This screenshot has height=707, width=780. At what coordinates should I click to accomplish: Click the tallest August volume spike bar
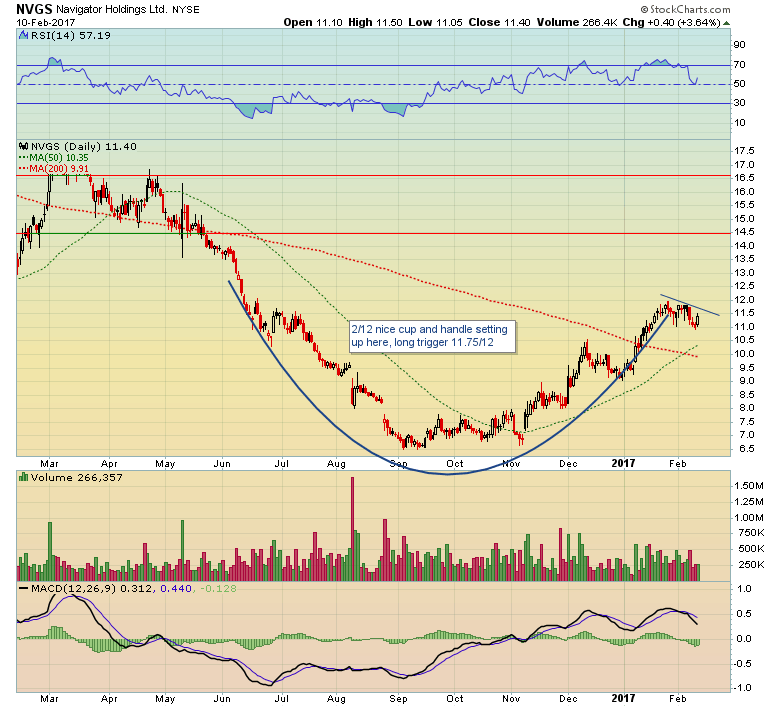pos(353,528)
